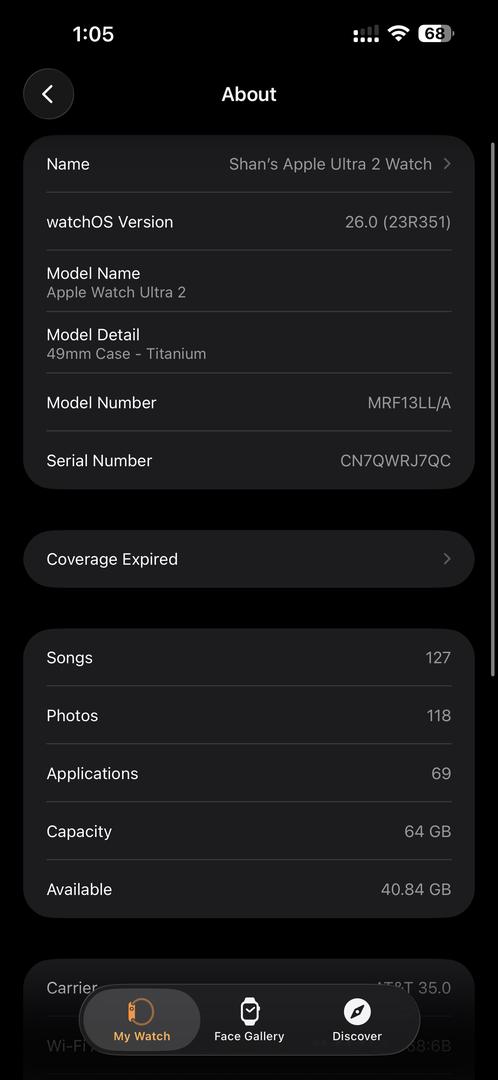498x1080 pixels.
Task: Open the watch name Shan's Apple Ultra 2 Watch
Action: point(331,164)
